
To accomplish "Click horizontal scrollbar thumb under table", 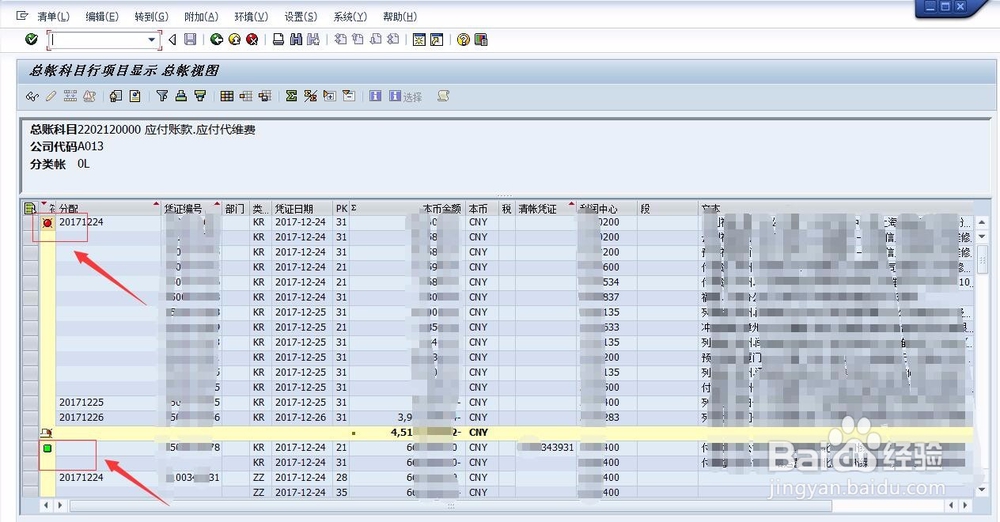I will [x=450, y=505].
